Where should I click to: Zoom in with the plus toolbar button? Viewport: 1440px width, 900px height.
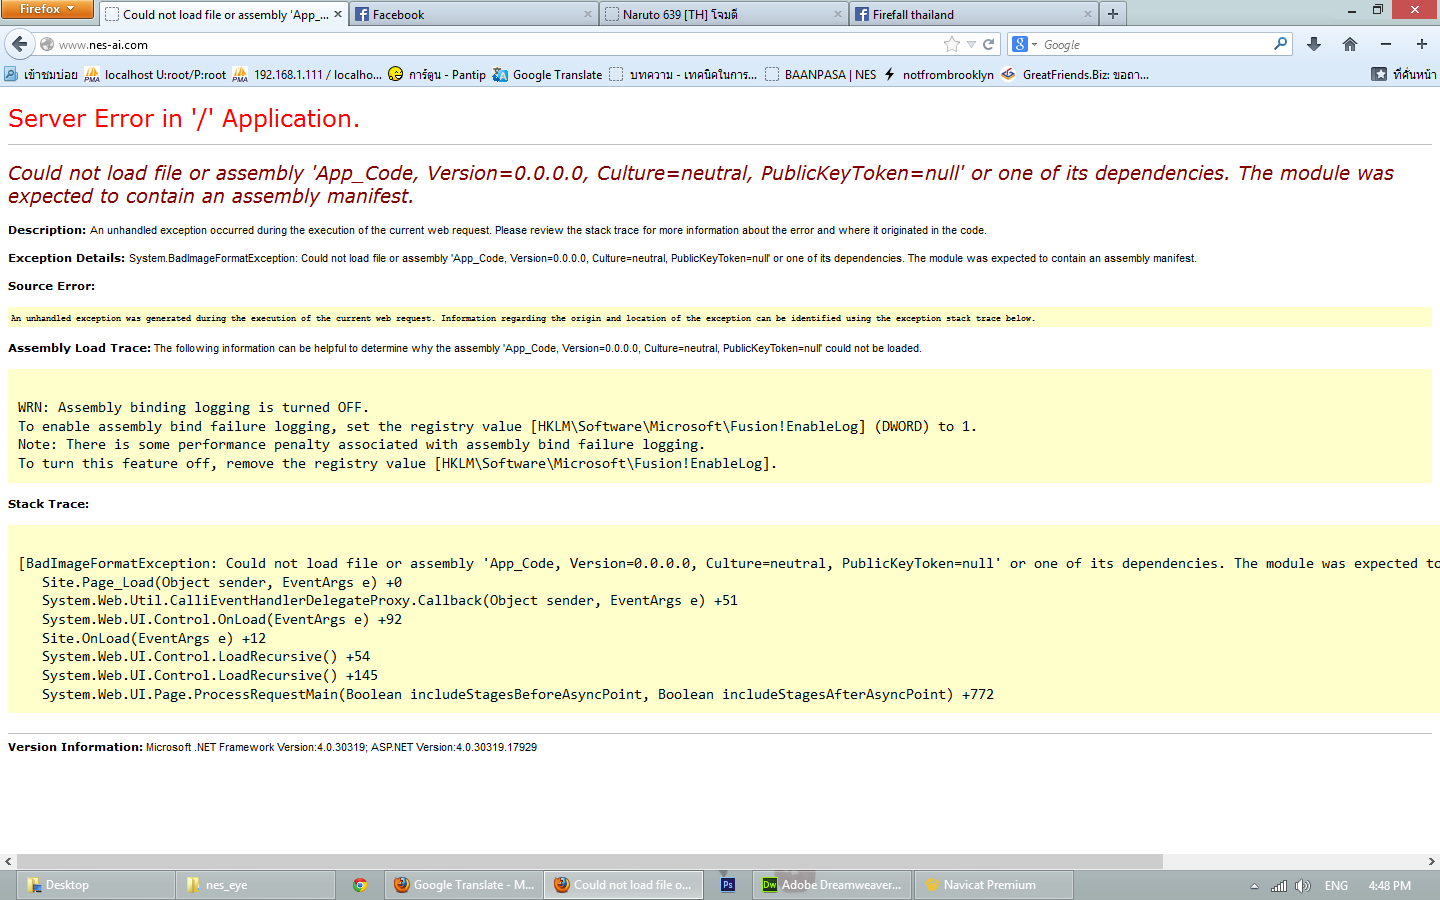coord(1421,44)
